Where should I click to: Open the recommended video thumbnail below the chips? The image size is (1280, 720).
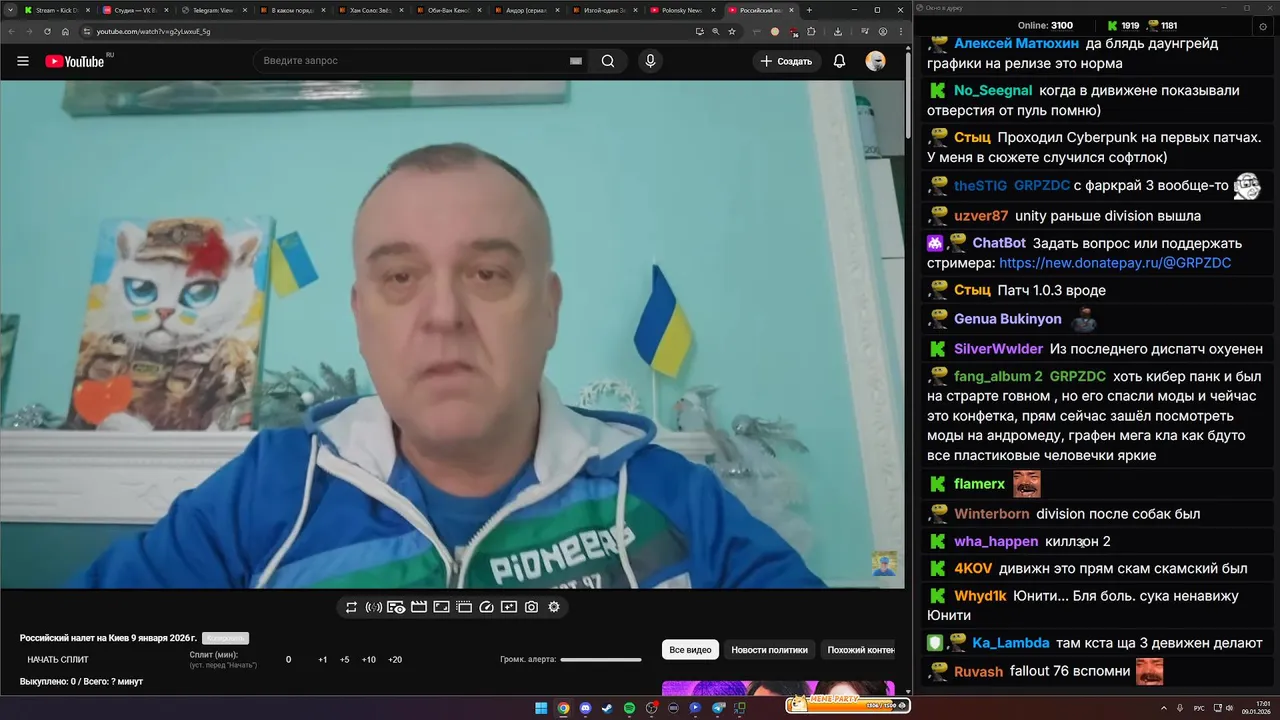point(778,688)
